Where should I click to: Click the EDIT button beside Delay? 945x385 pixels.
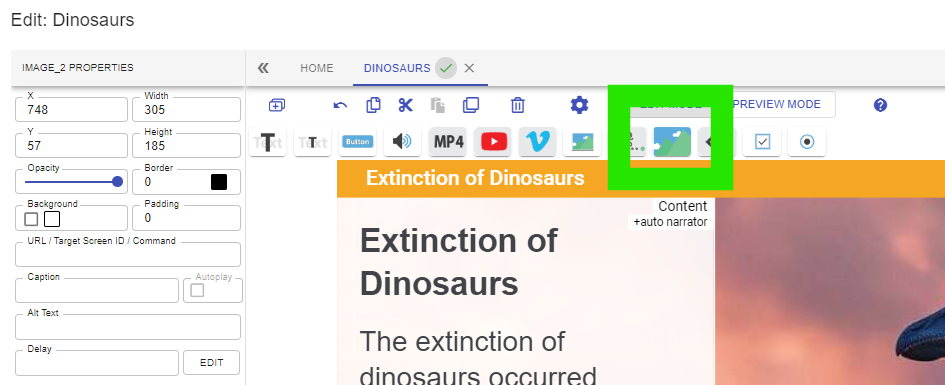(x=212, y=363)
